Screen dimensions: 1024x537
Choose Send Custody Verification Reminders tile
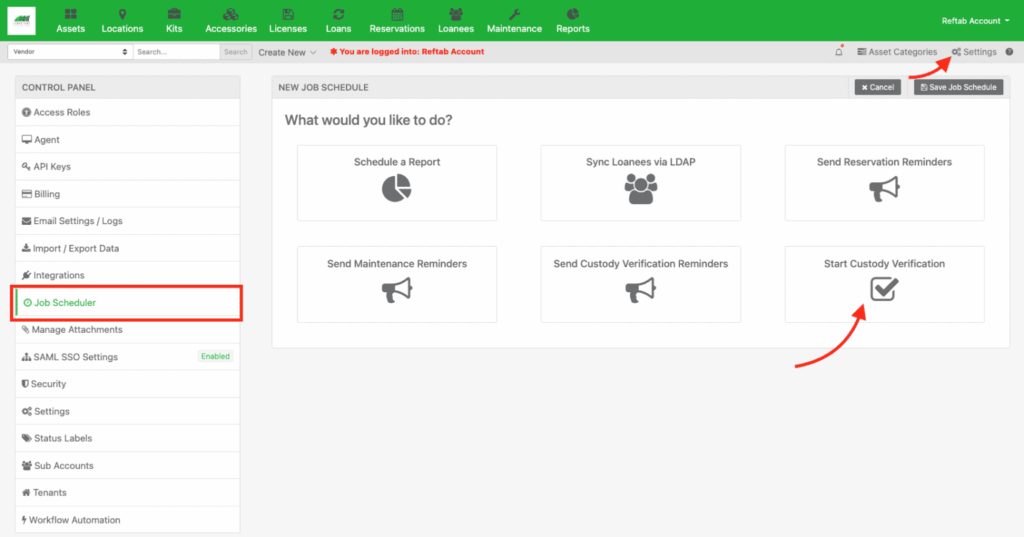[x=640, y=284]
